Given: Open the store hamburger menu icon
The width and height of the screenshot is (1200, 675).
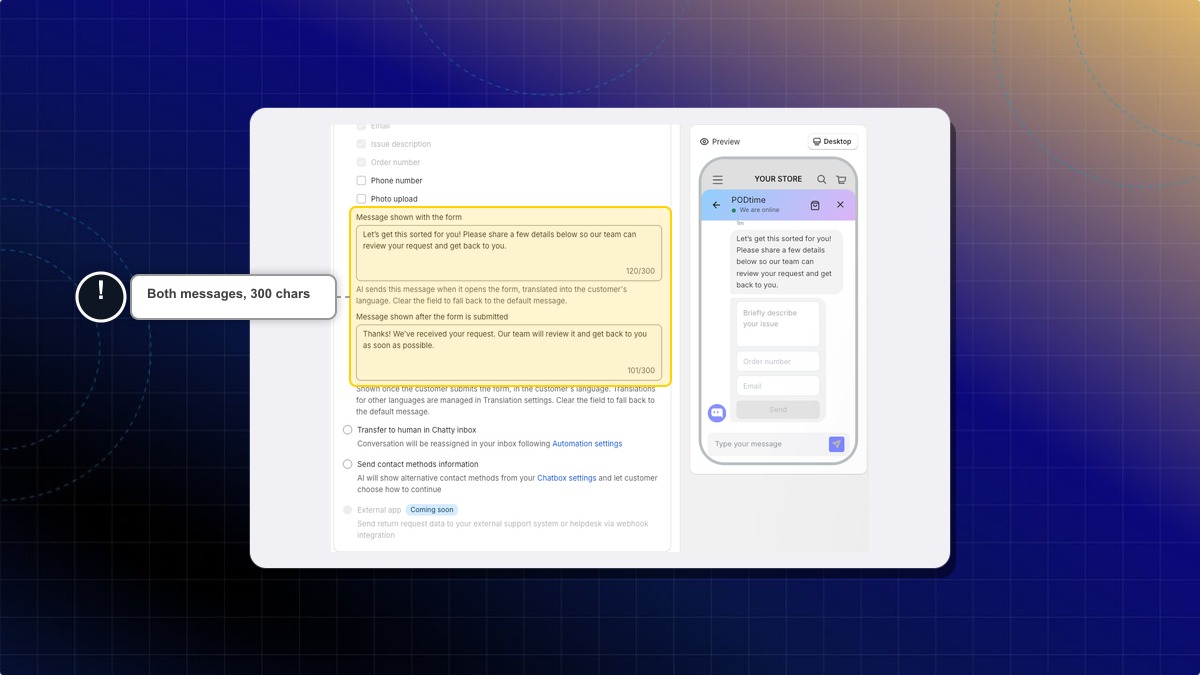Looking at the screenshot, I should (x=718, y=180).
